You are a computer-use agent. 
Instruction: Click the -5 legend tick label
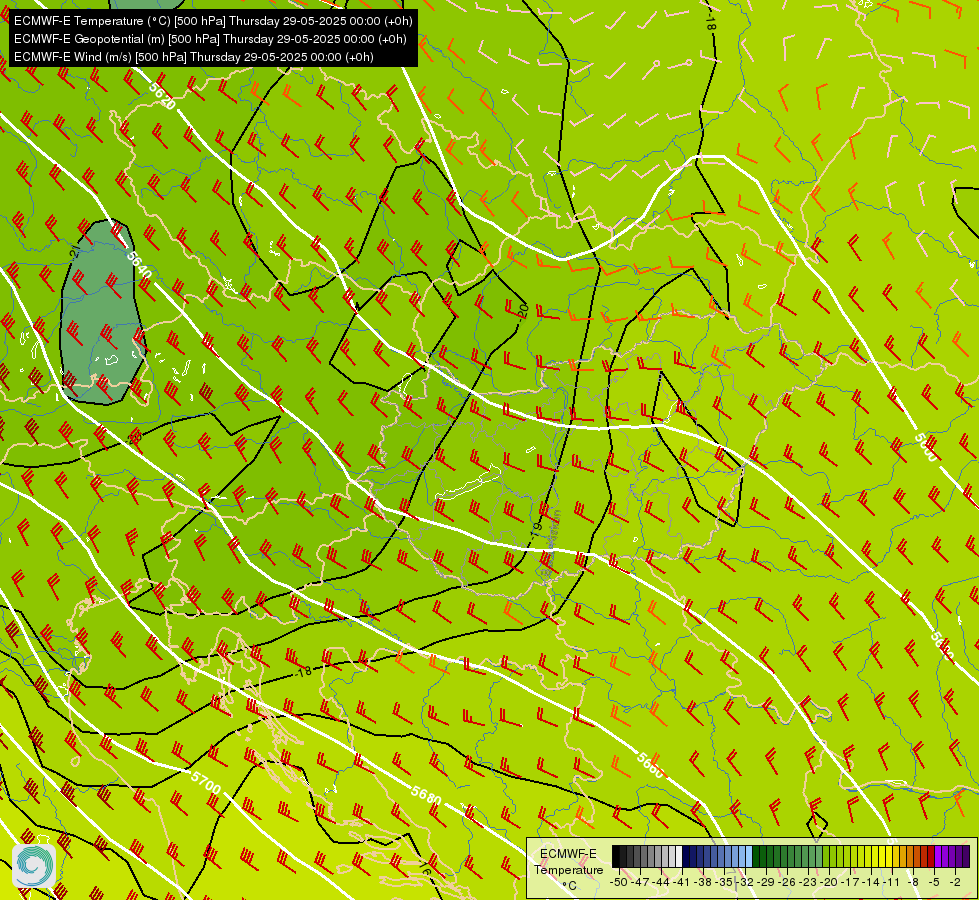934,882
